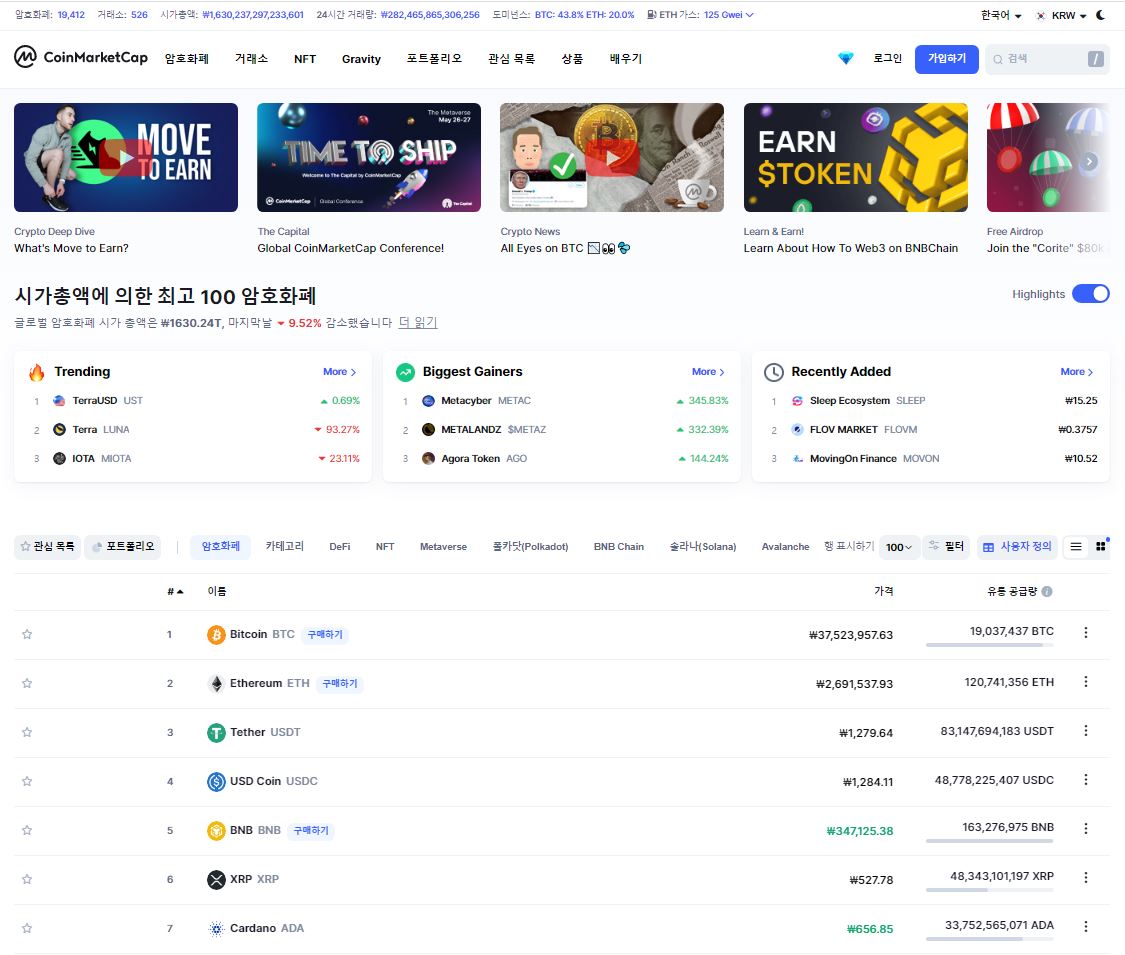Open More in Trending panel
1125x955 pixels.
(x=339, y=372)
